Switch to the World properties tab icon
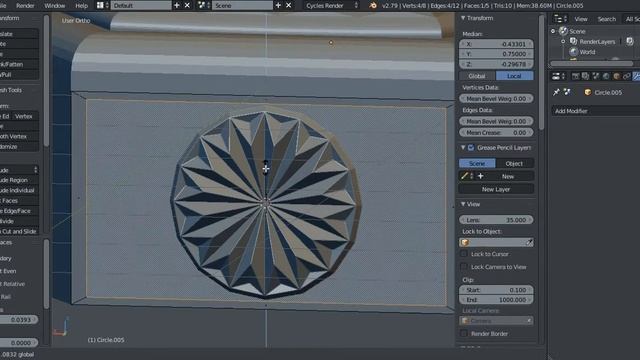The width and height of the screenshot is (640, 360). (606, 76)
